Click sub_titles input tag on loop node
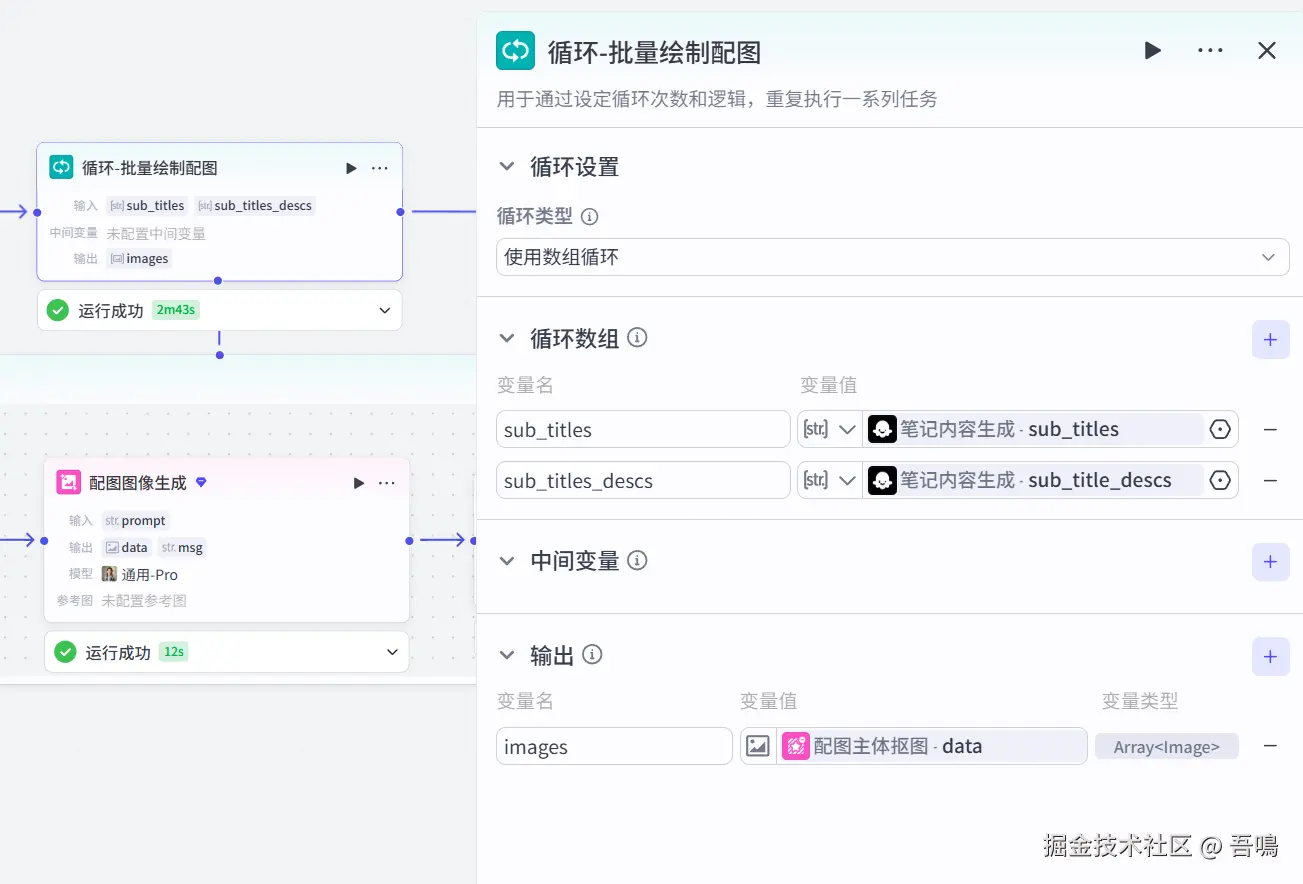The width and height of the screenshot is (1303, 884). (147, 206)
